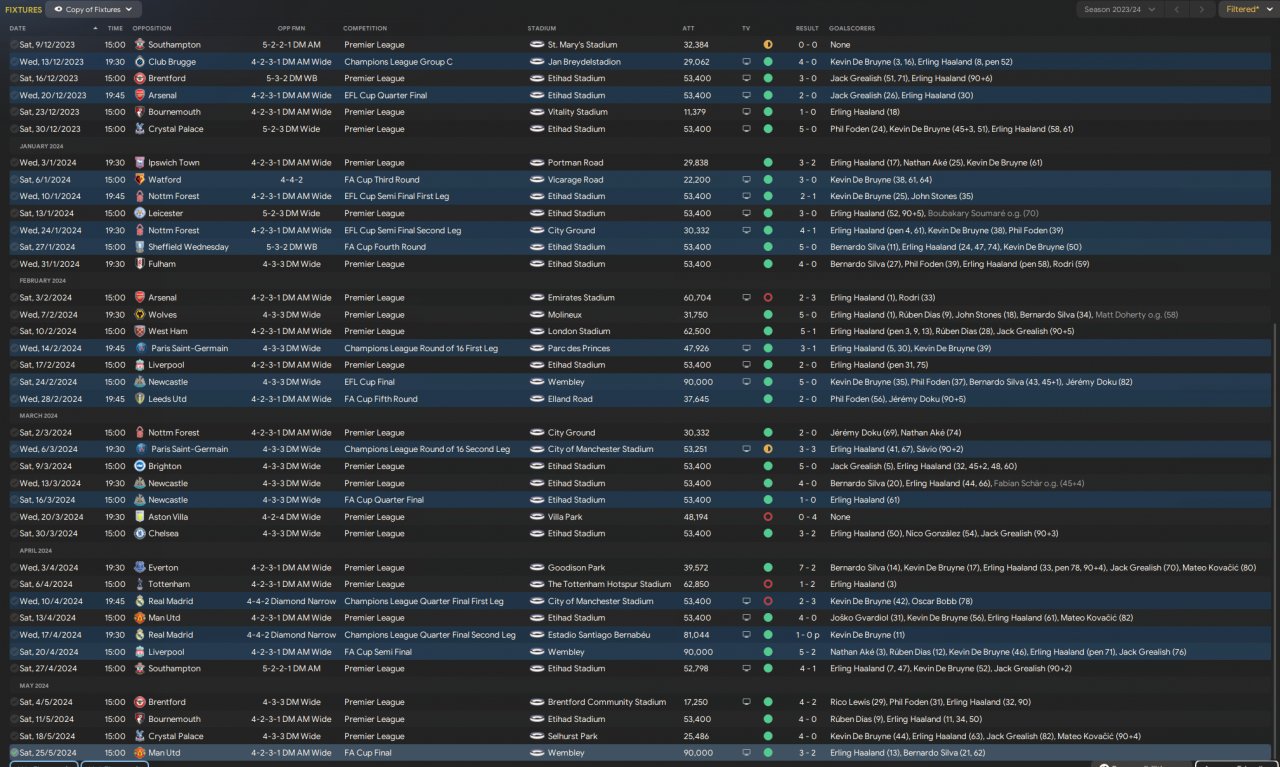Viewport: 1280px width, 767px height.
Task: Go to the next season arrow
Action: 1203,9
